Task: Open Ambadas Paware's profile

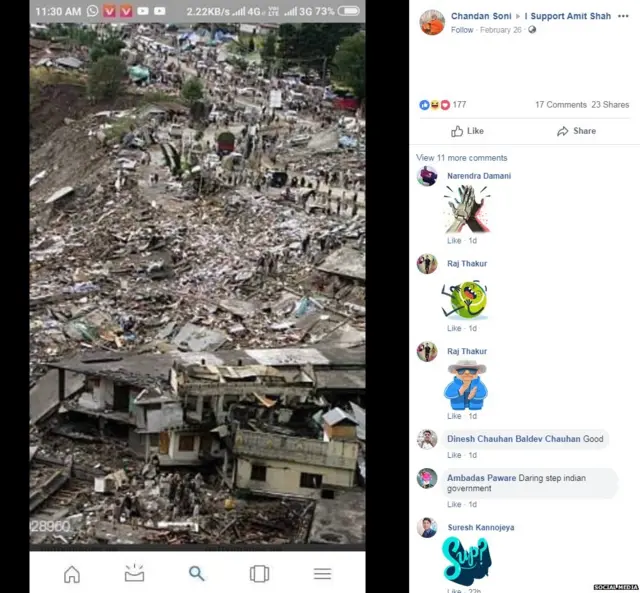Action: click(x=481, y=478)
